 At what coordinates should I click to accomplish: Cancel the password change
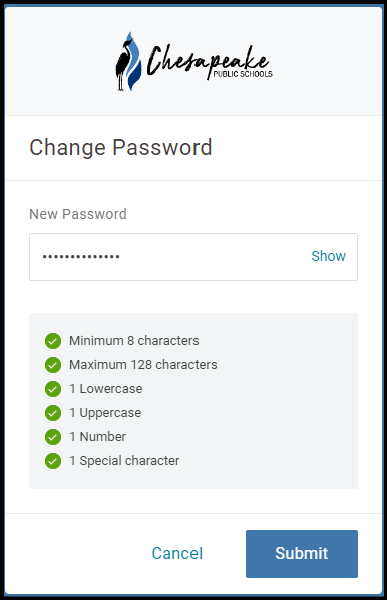pyautogui.click(x=177, y=553)
